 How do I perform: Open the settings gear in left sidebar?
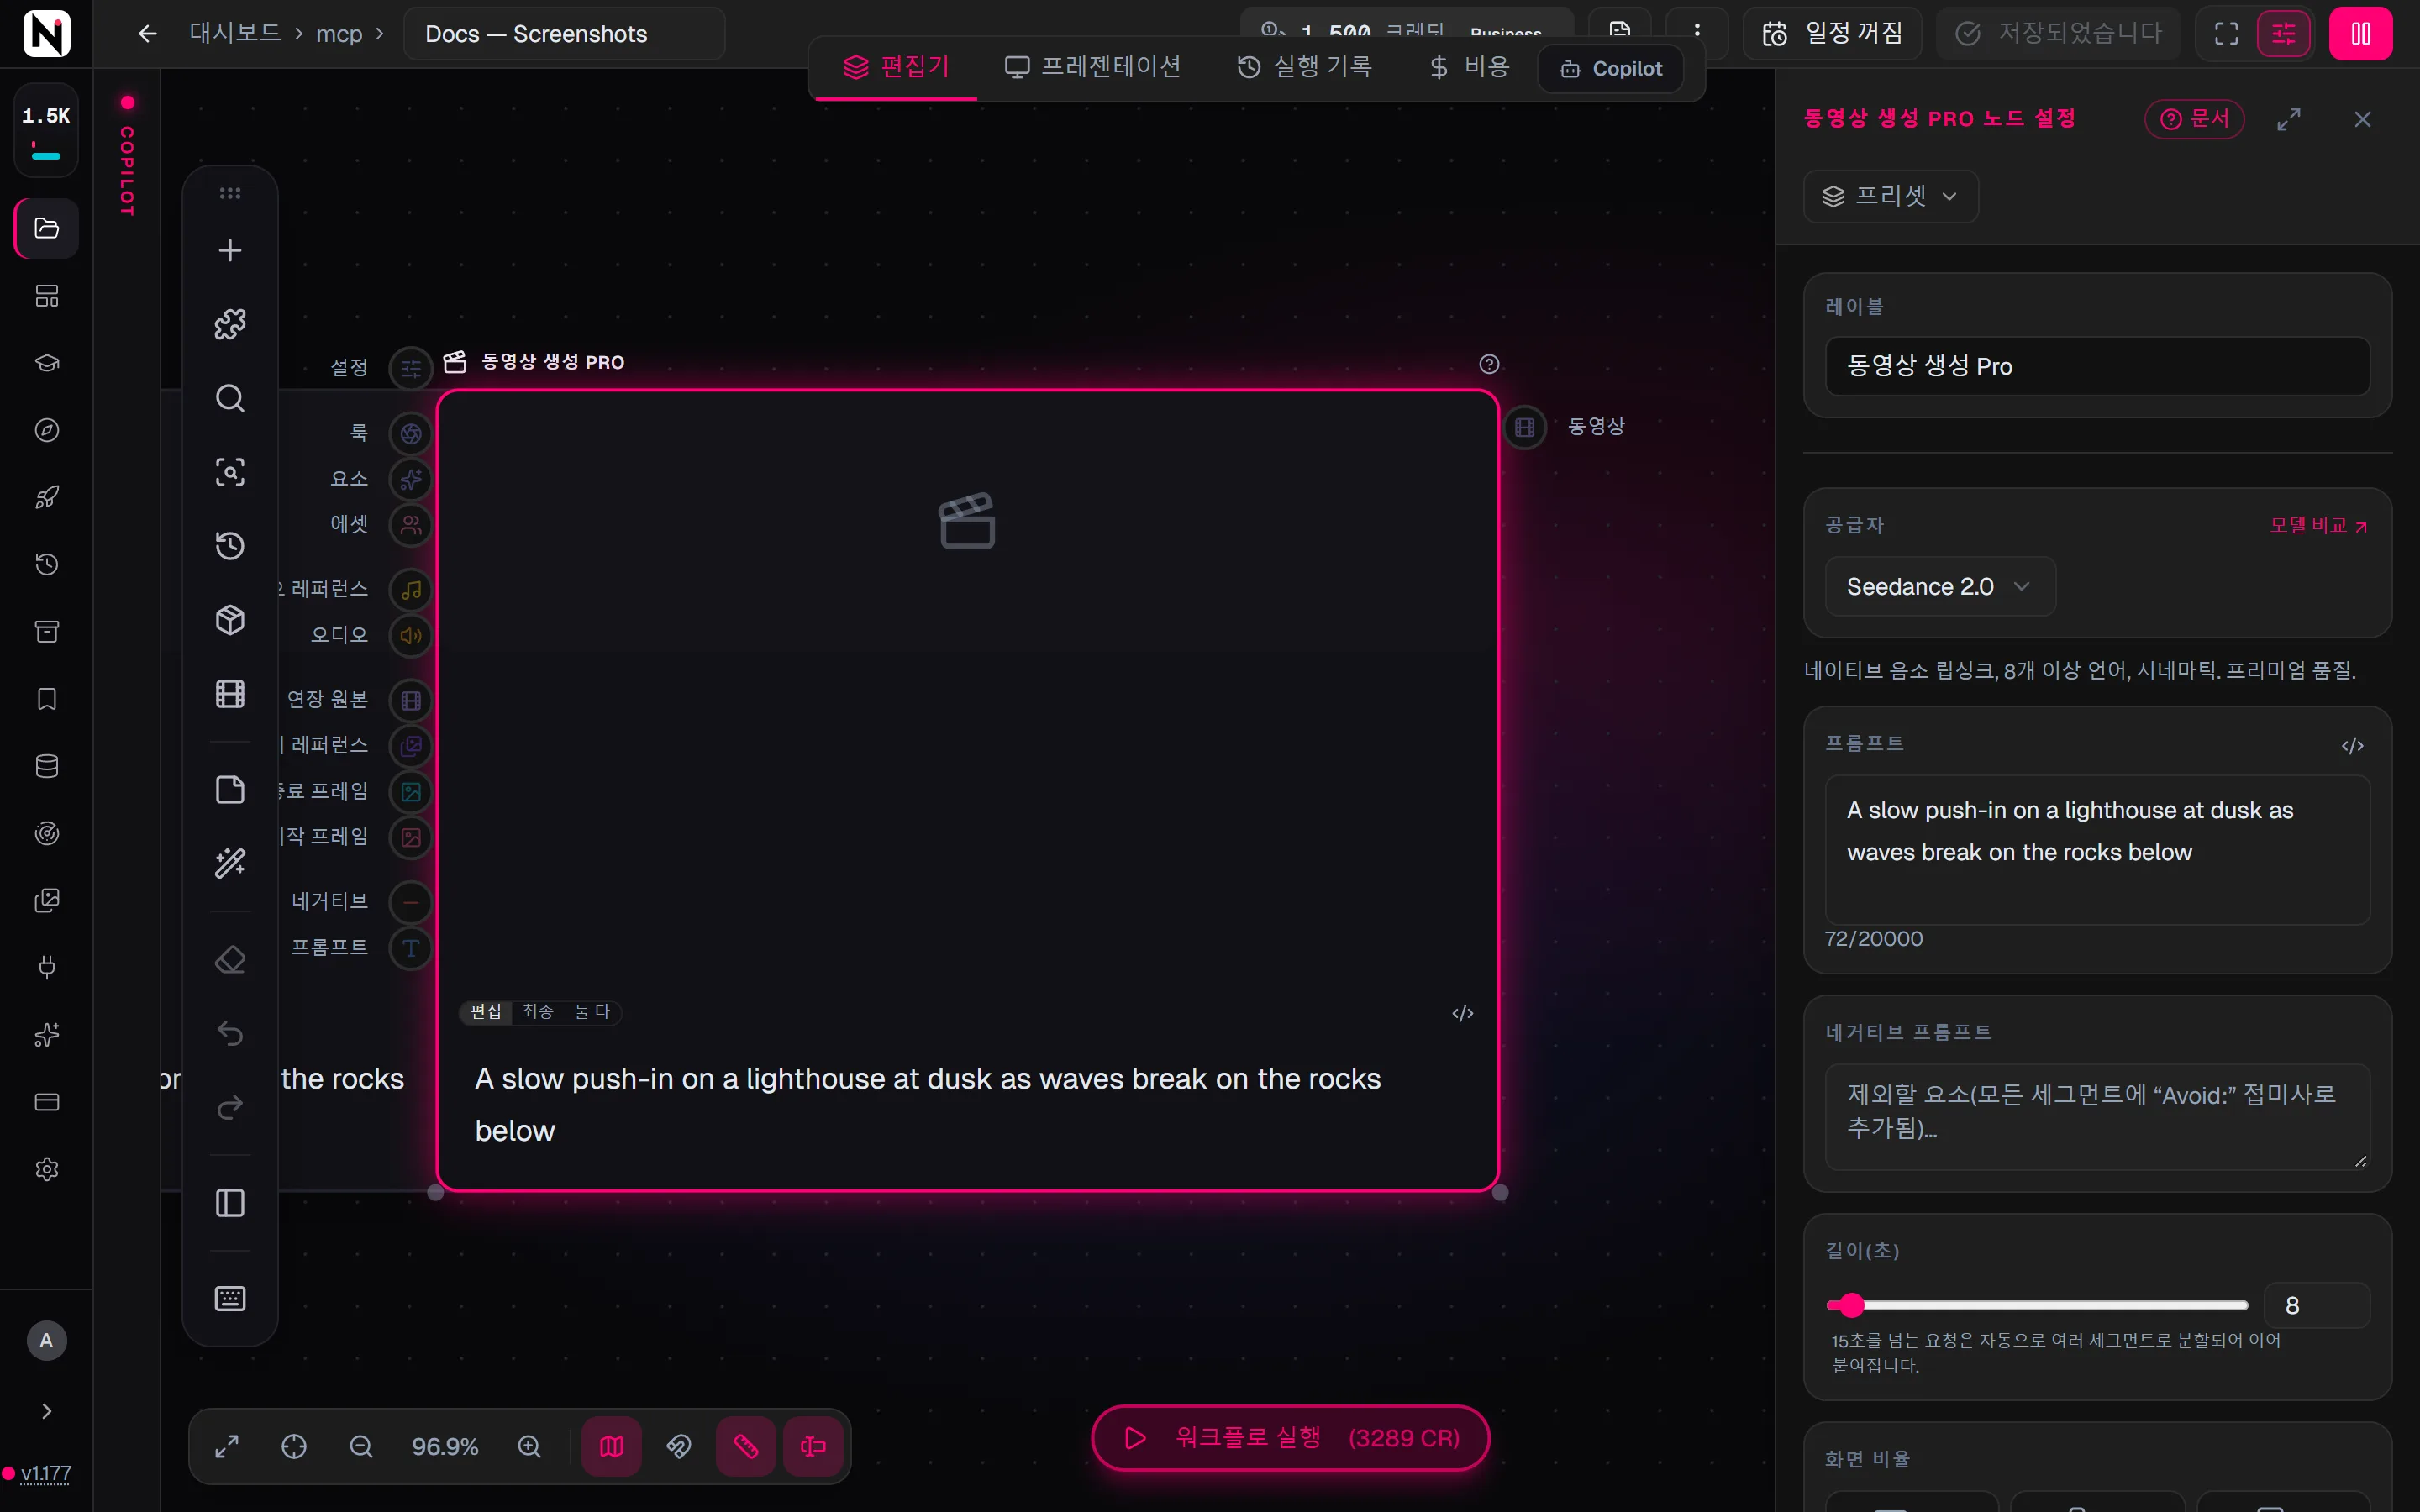47,1169
